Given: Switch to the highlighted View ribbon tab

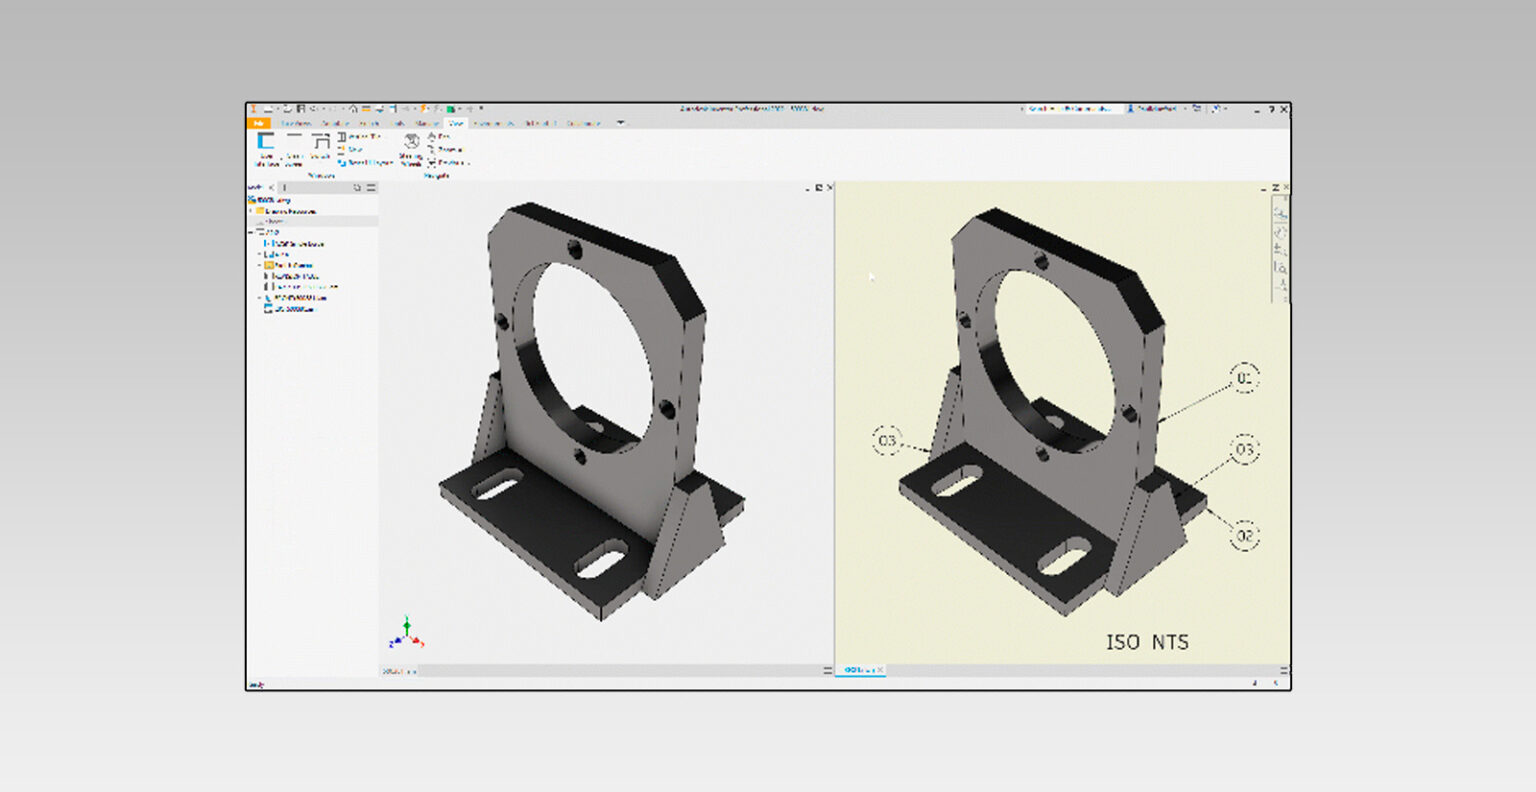Looking at the screenshot, I should pyautogui.click(x=456, y=122).
